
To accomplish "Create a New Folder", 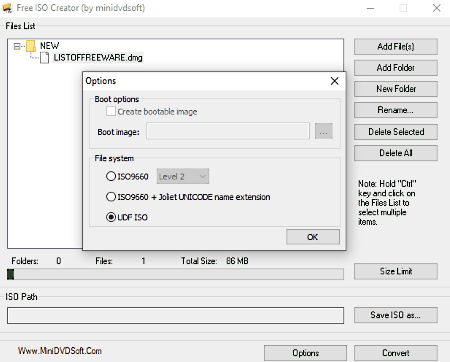I will [x=396, y=89].
